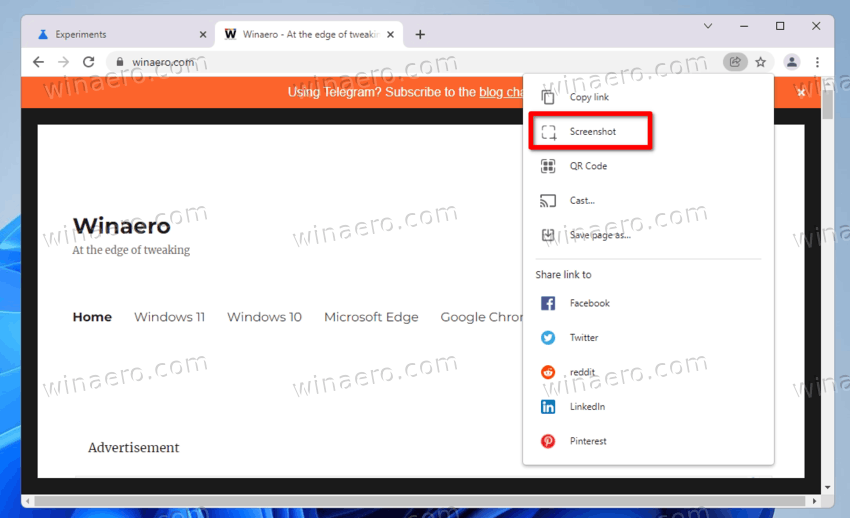Open the Share this page icon
This screenshot has height=518, width=850.
point(735,62)
